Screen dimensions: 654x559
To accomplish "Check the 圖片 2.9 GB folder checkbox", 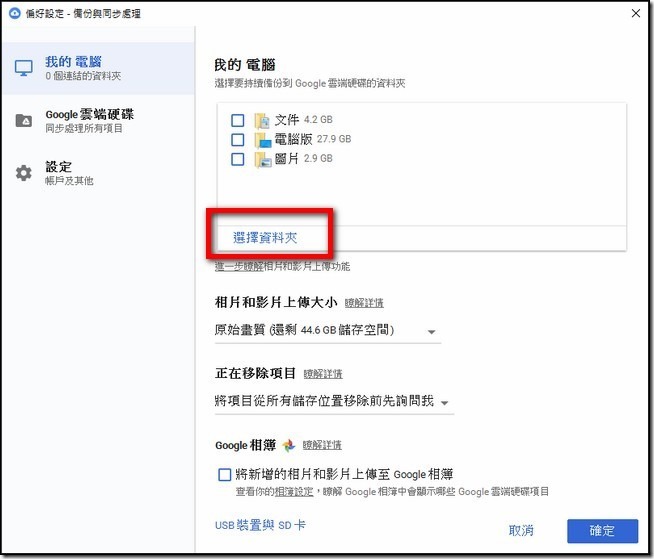I will point(238,159).
